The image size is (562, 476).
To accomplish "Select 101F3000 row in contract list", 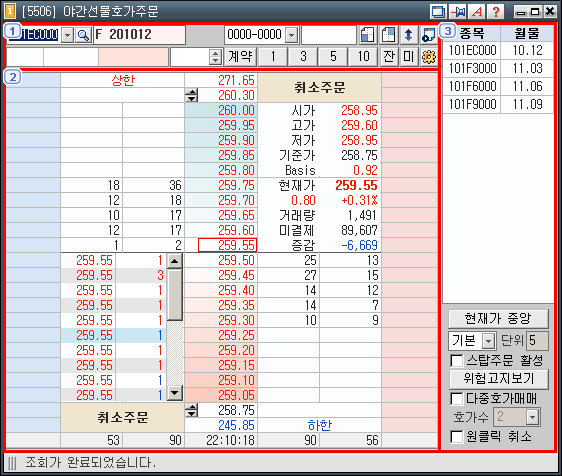I will click(498, 68).
